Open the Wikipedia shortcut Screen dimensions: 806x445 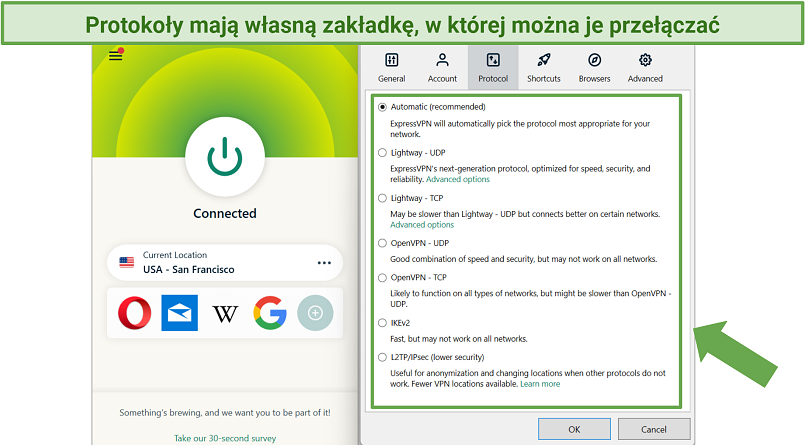(225, 313)
